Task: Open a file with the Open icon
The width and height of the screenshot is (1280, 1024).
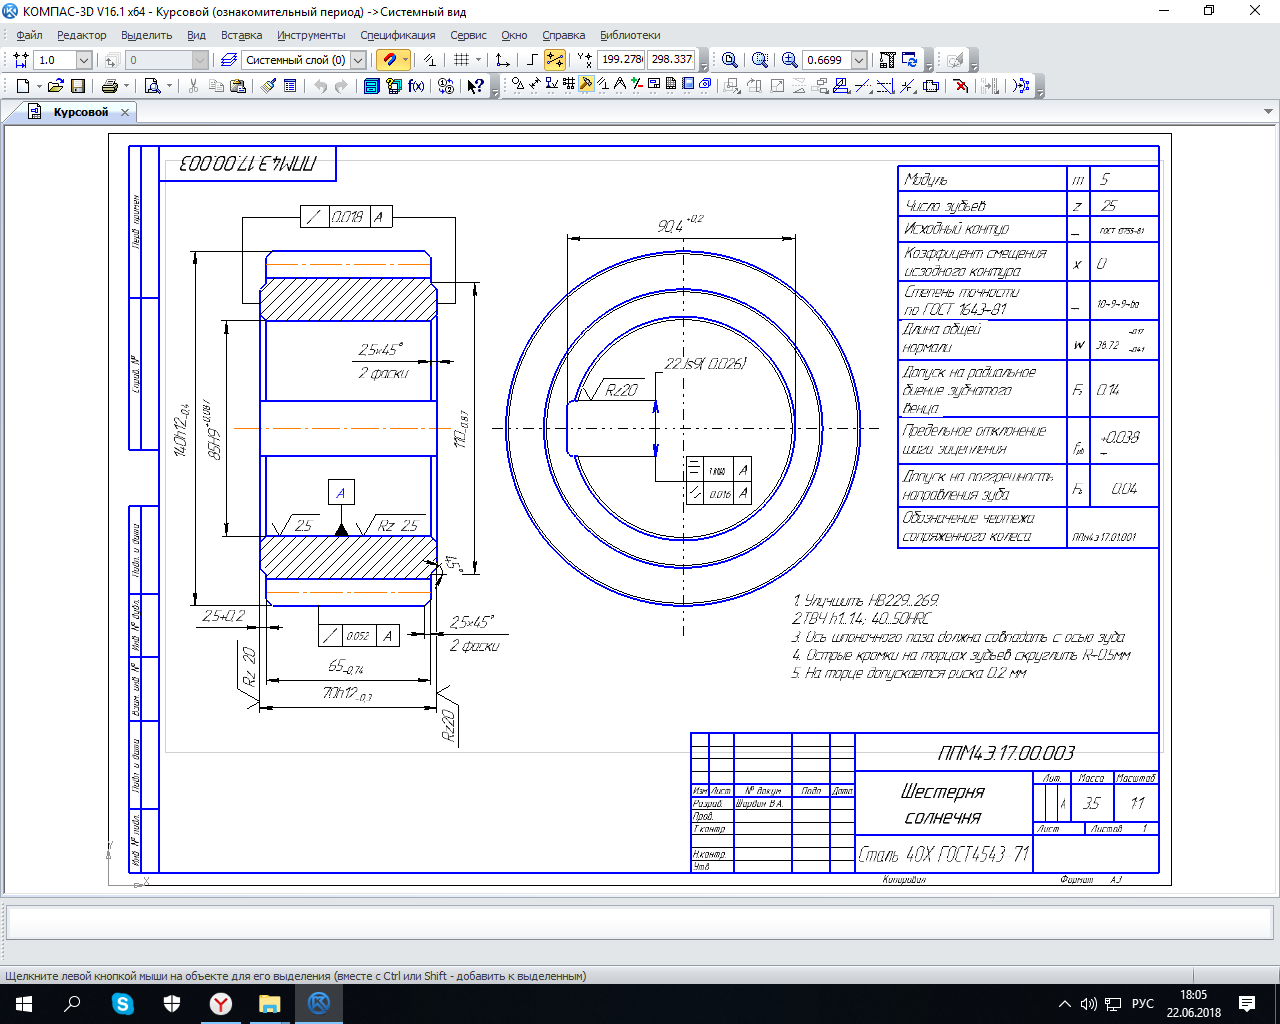Action: 56,86
